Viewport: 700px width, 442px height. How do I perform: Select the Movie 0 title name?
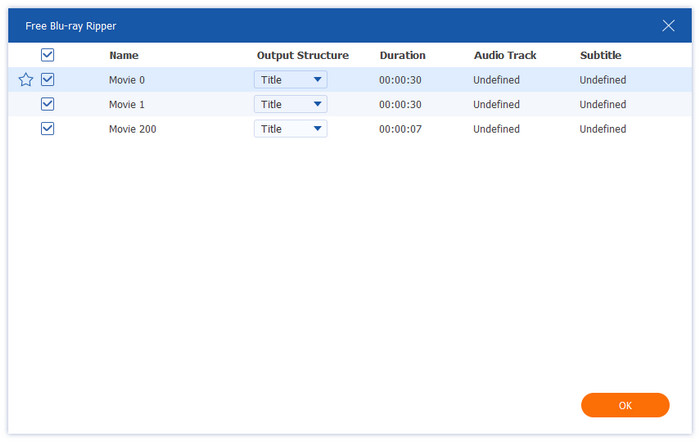127,80
